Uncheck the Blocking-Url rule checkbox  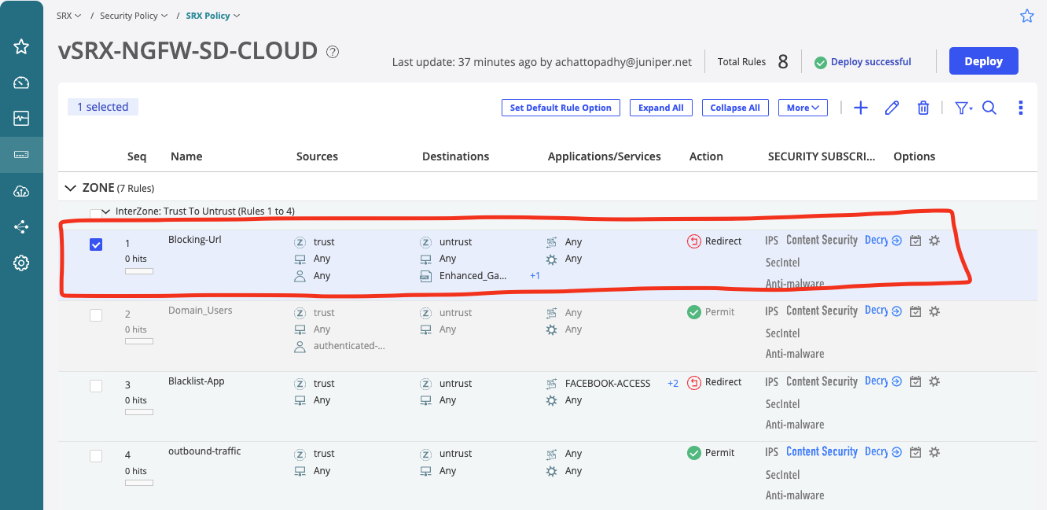(96, 245)
